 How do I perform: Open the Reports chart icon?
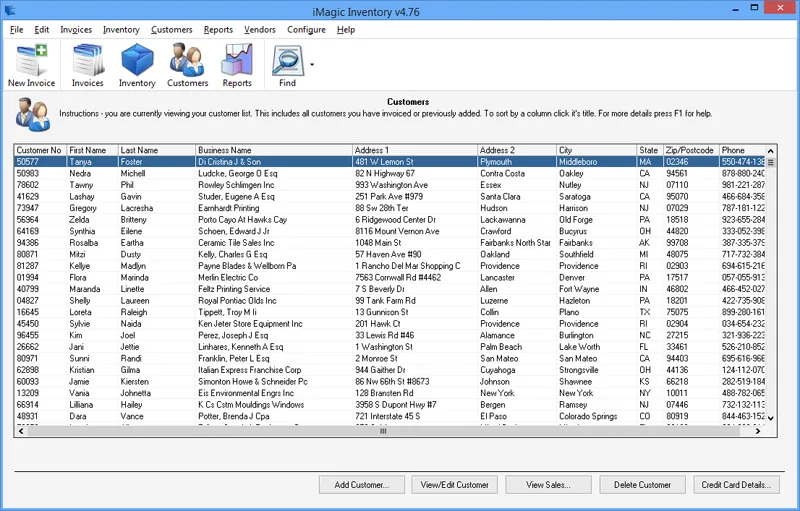[237, 66]
